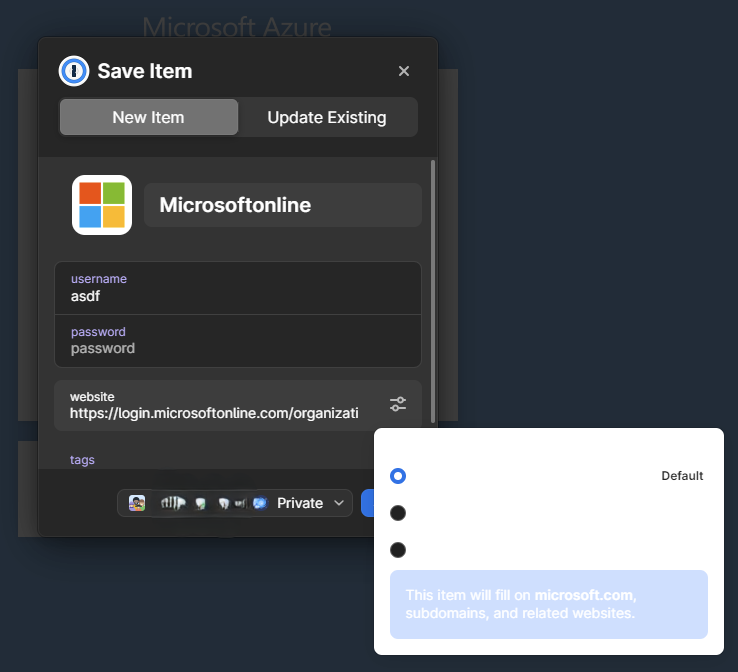The image size is (738, 672).
Task: Click the 1Password logo in the header
Action: (x=75, y=71)
